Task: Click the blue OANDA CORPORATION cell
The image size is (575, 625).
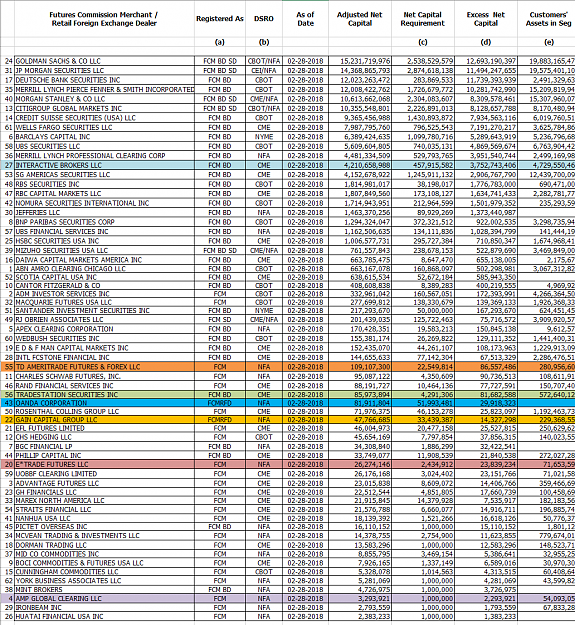Action: click(104, 403)
